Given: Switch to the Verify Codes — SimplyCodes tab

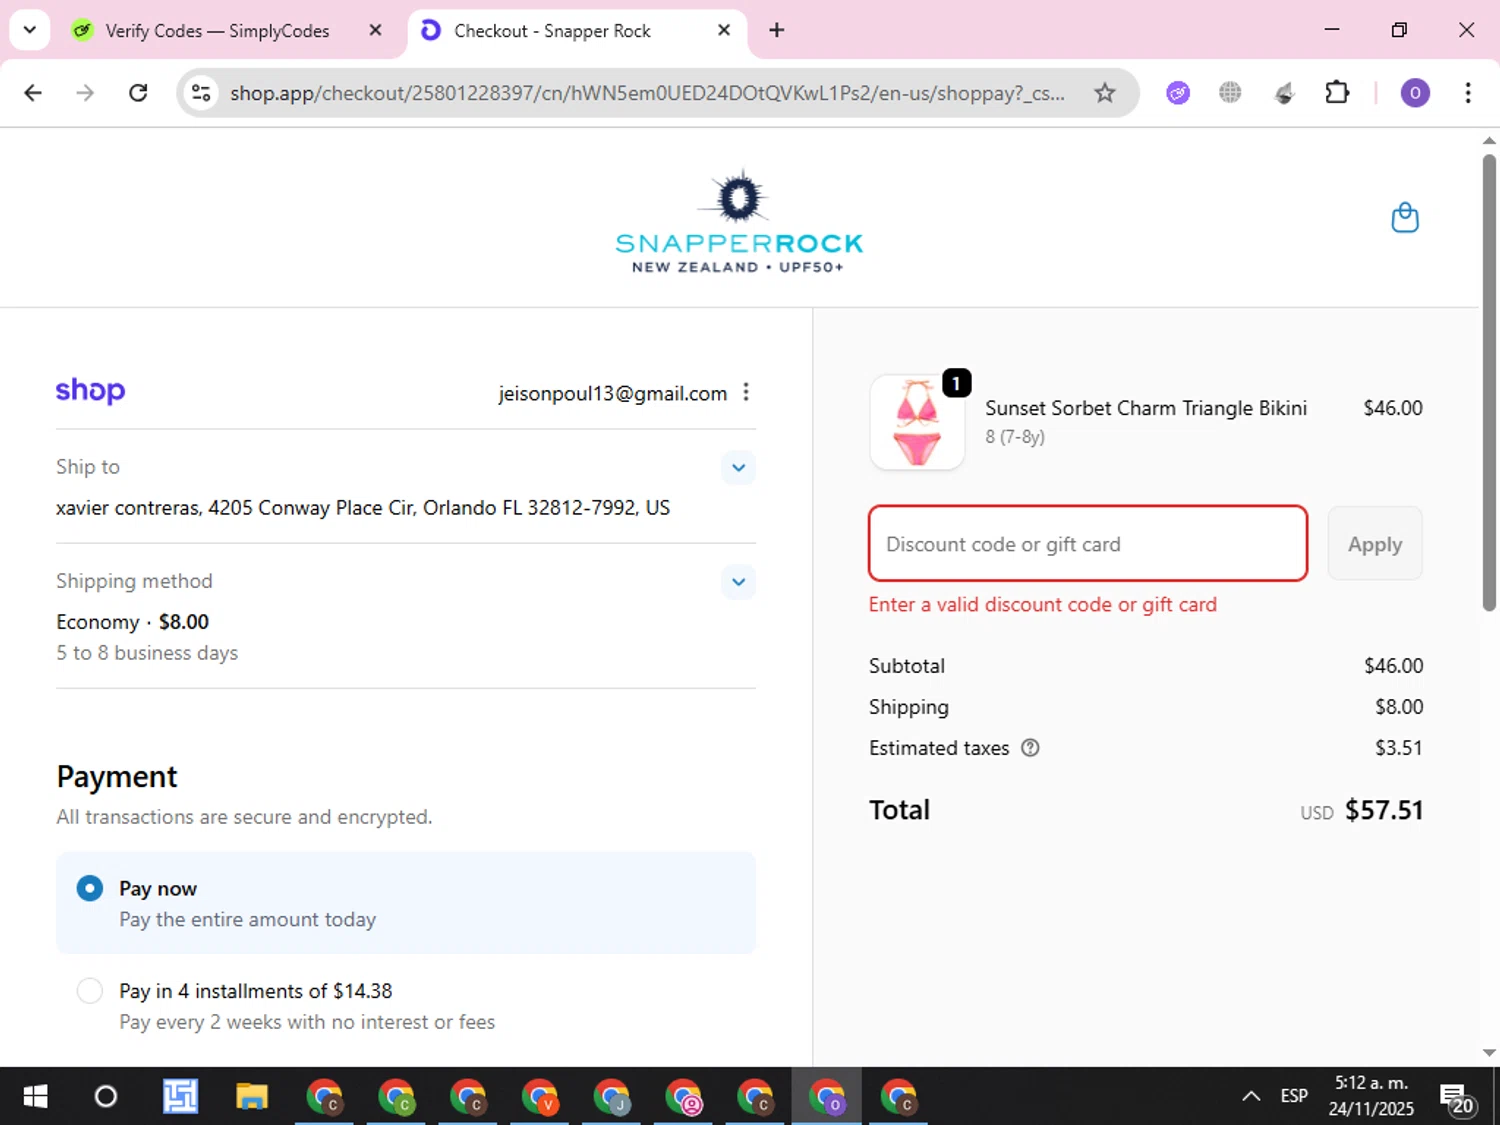Looking at the screenshot, I should click(x=217, y=31).
